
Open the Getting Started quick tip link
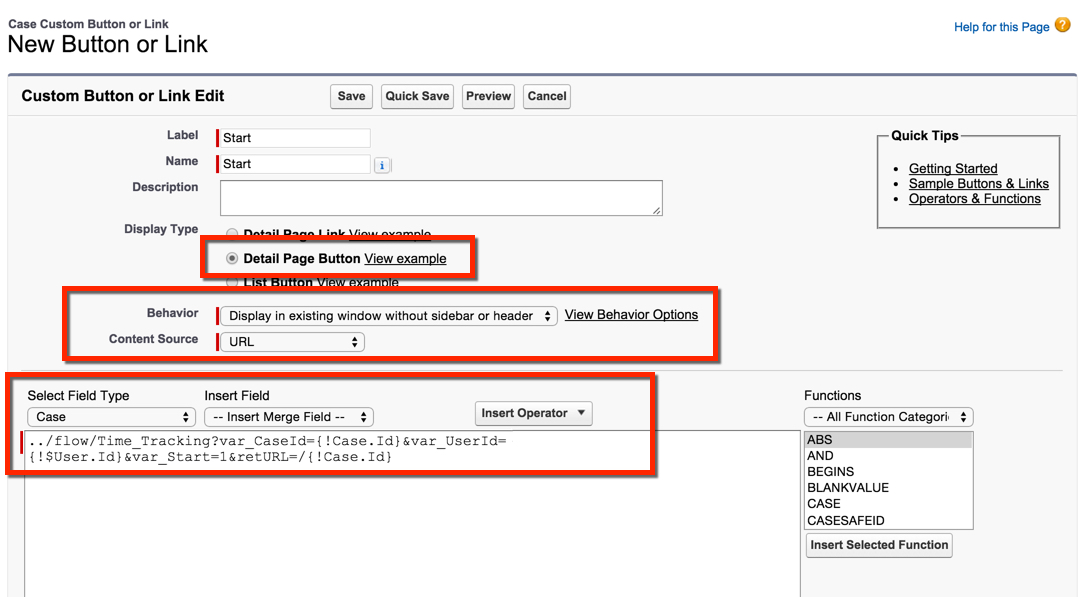tap(952, 169)
